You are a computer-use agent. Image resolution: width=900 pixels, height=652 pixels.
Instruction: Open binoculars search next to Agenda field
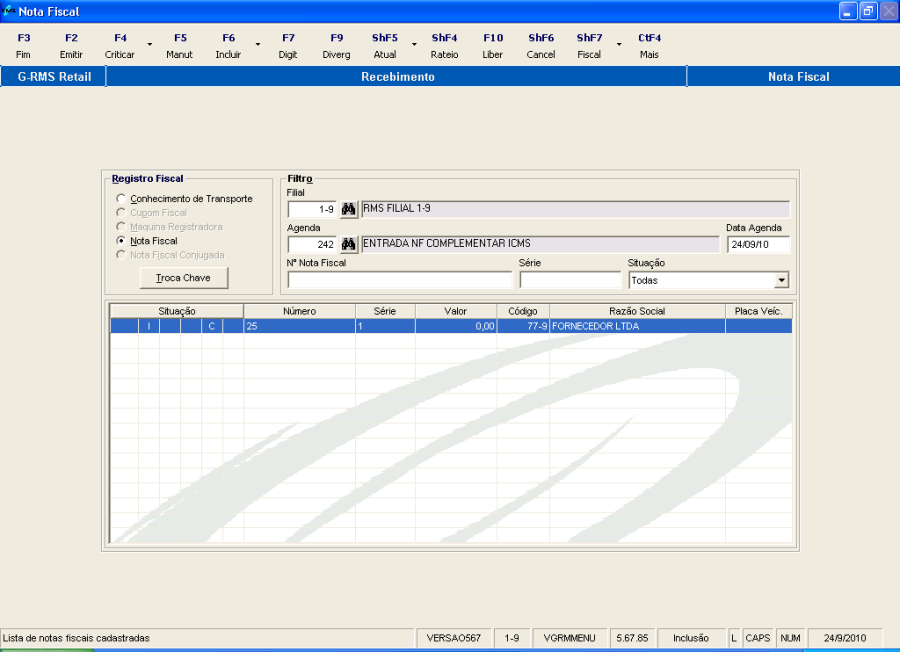pos(348,244)
